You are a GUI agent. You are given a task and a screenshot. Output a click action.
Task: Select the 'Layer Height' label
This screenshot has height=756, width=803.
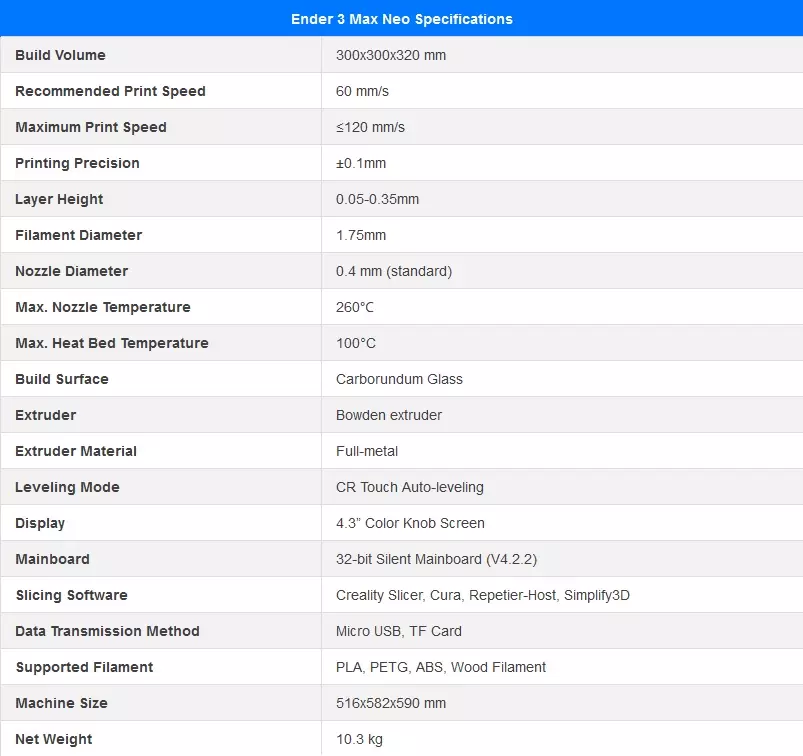click(59, 199)
